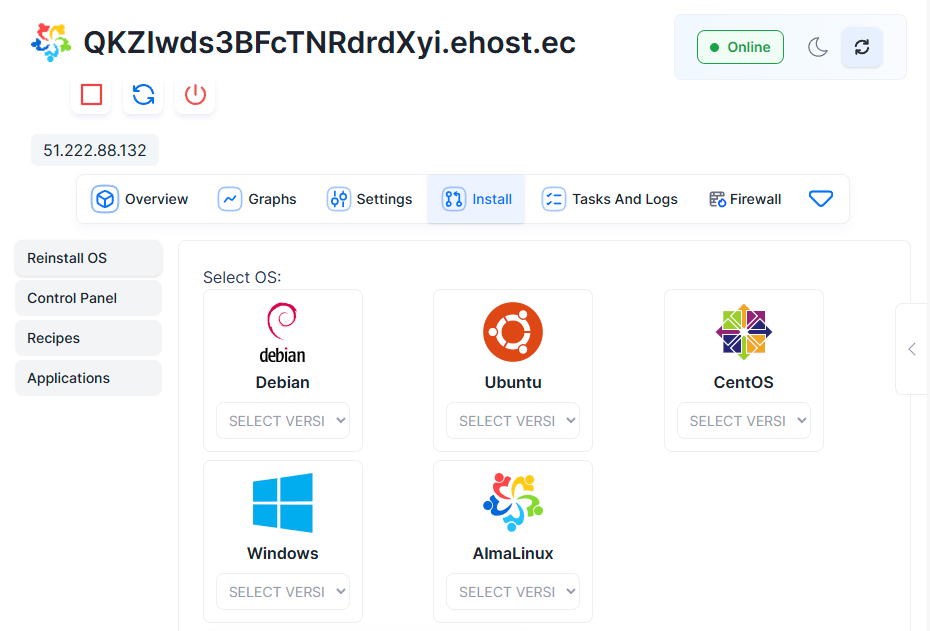Open the Ubuntu version dropdown
930x631 pixels.
coord(513,421)
